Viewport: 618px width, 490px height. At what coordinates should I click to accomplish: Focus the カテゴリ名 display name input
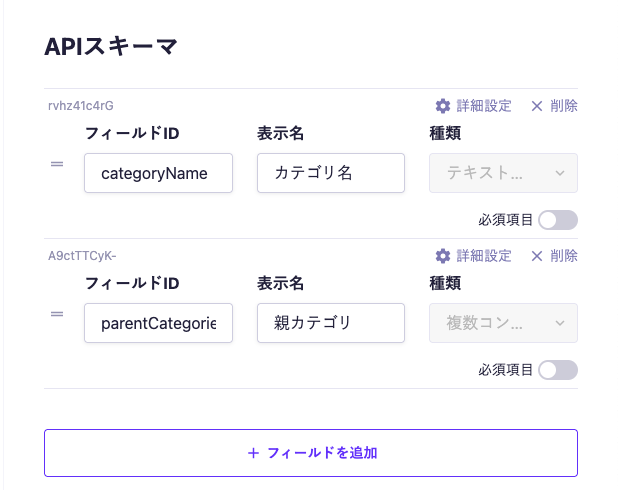(330, 173)
